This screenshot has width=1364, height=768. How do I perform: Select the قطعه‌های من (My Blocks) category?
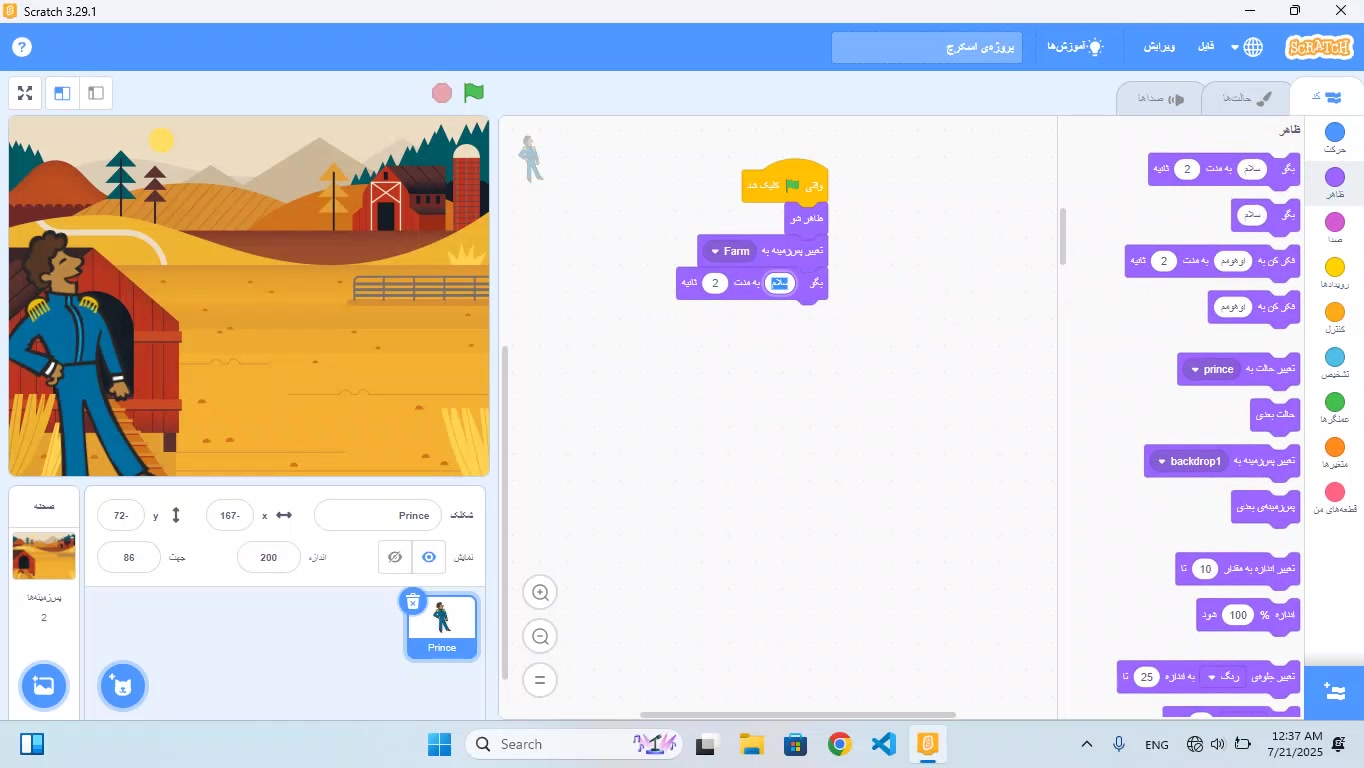click(1335, 498)
